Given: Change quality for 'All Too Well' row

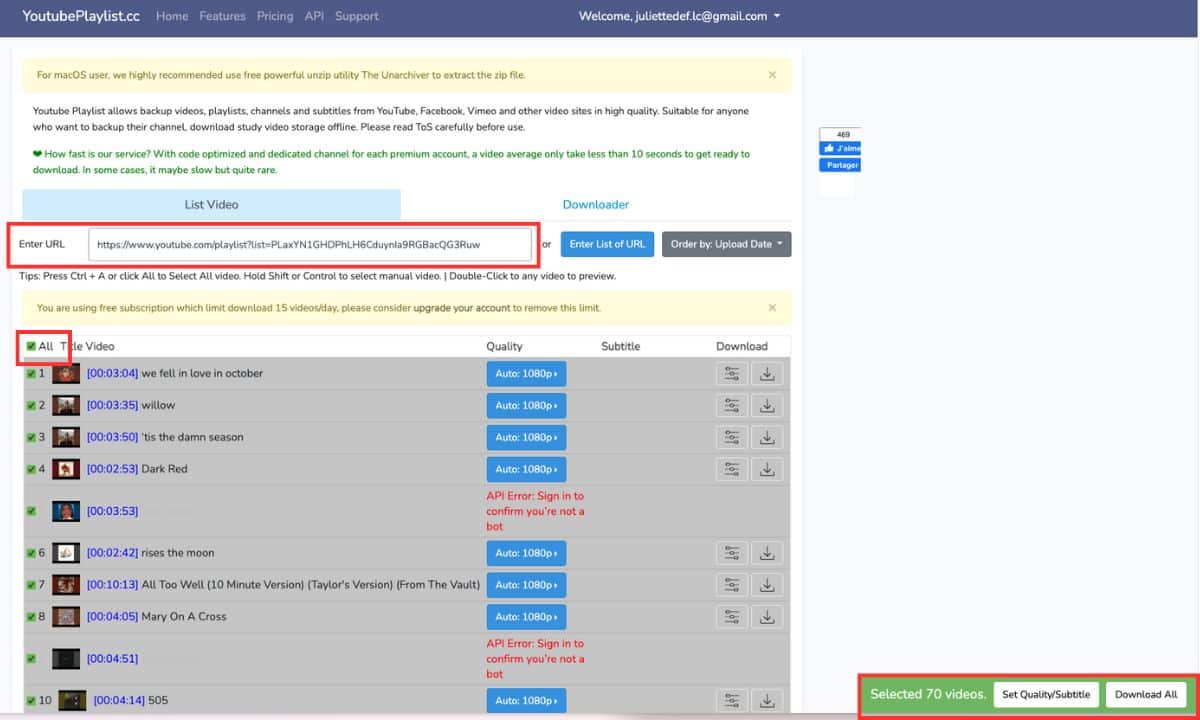Looking at the screenshot, I should (x=526, y=586).
